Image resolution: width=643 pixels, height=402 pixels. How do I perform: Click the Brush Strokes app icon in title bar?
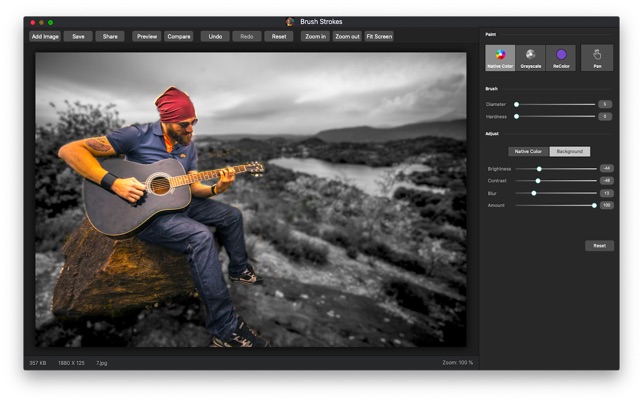(290, 21)
